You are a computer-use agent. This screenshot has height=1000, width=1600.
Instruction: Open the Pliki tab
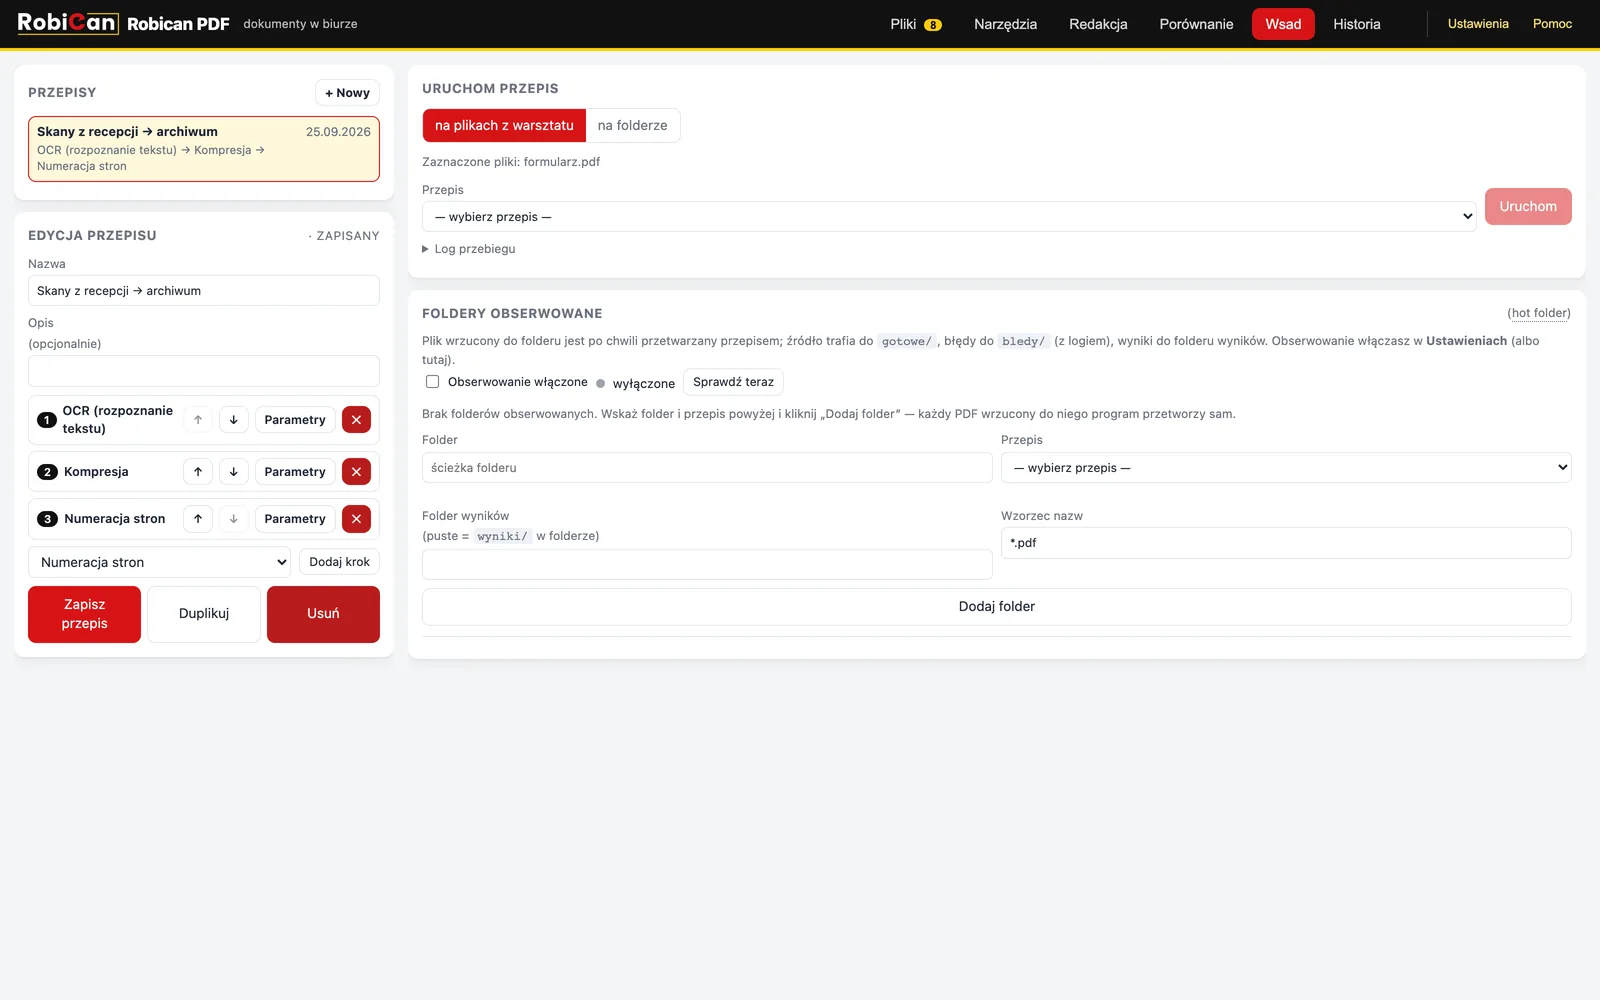pyautogui.click(x=916, y=24)
